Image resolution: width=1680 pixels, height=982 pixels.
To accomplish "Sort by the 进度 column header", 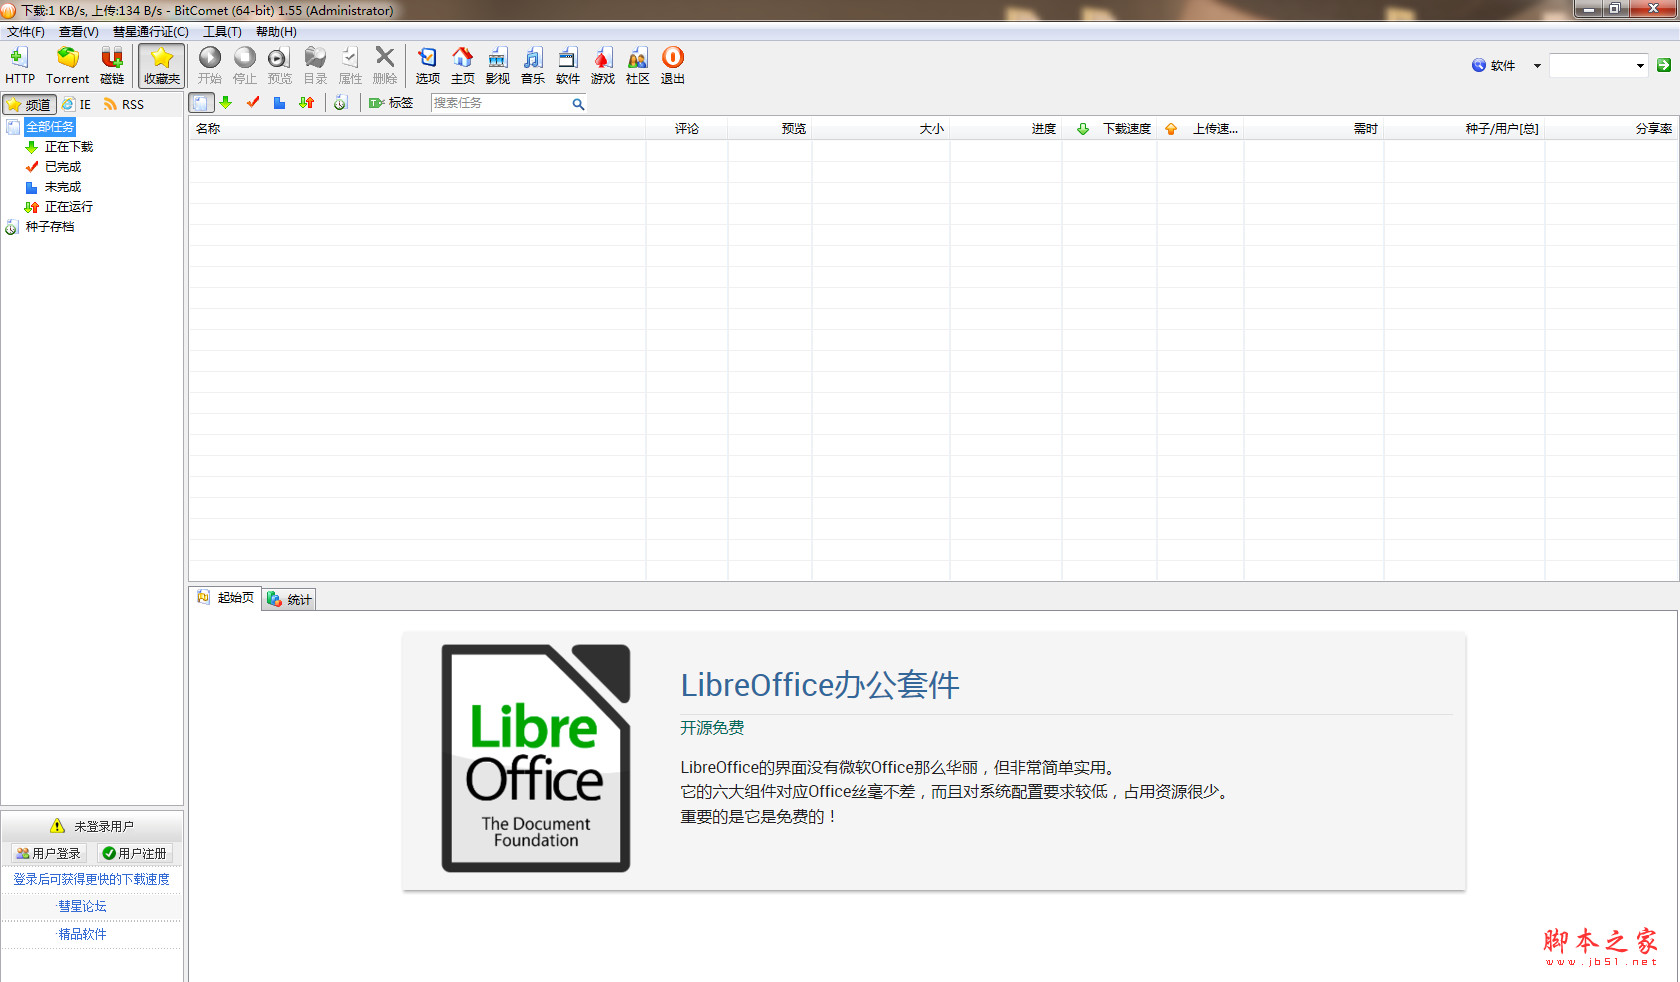I will coord(1006,128).
